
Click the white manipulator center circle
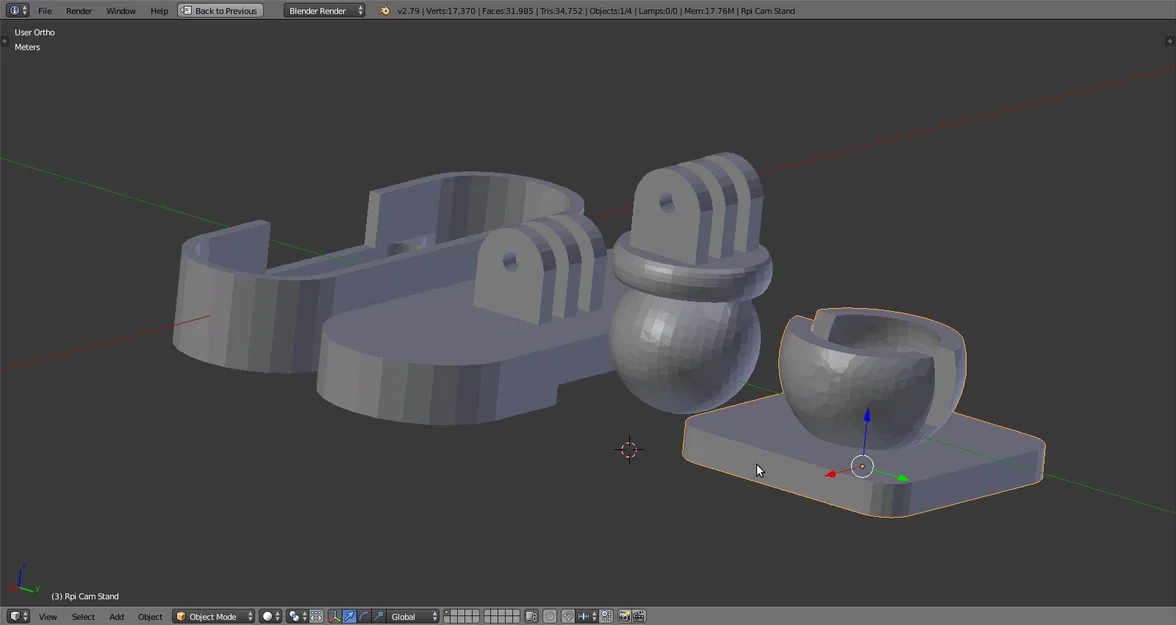[862, 466]
